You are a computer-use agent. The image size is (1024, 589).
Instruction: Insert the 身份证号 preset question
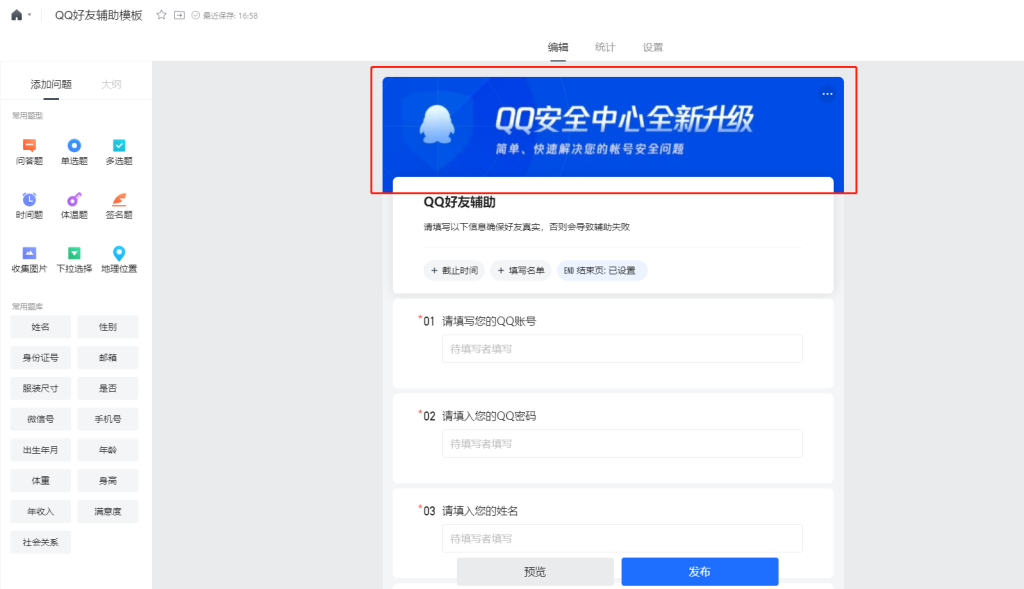point(40,357)
